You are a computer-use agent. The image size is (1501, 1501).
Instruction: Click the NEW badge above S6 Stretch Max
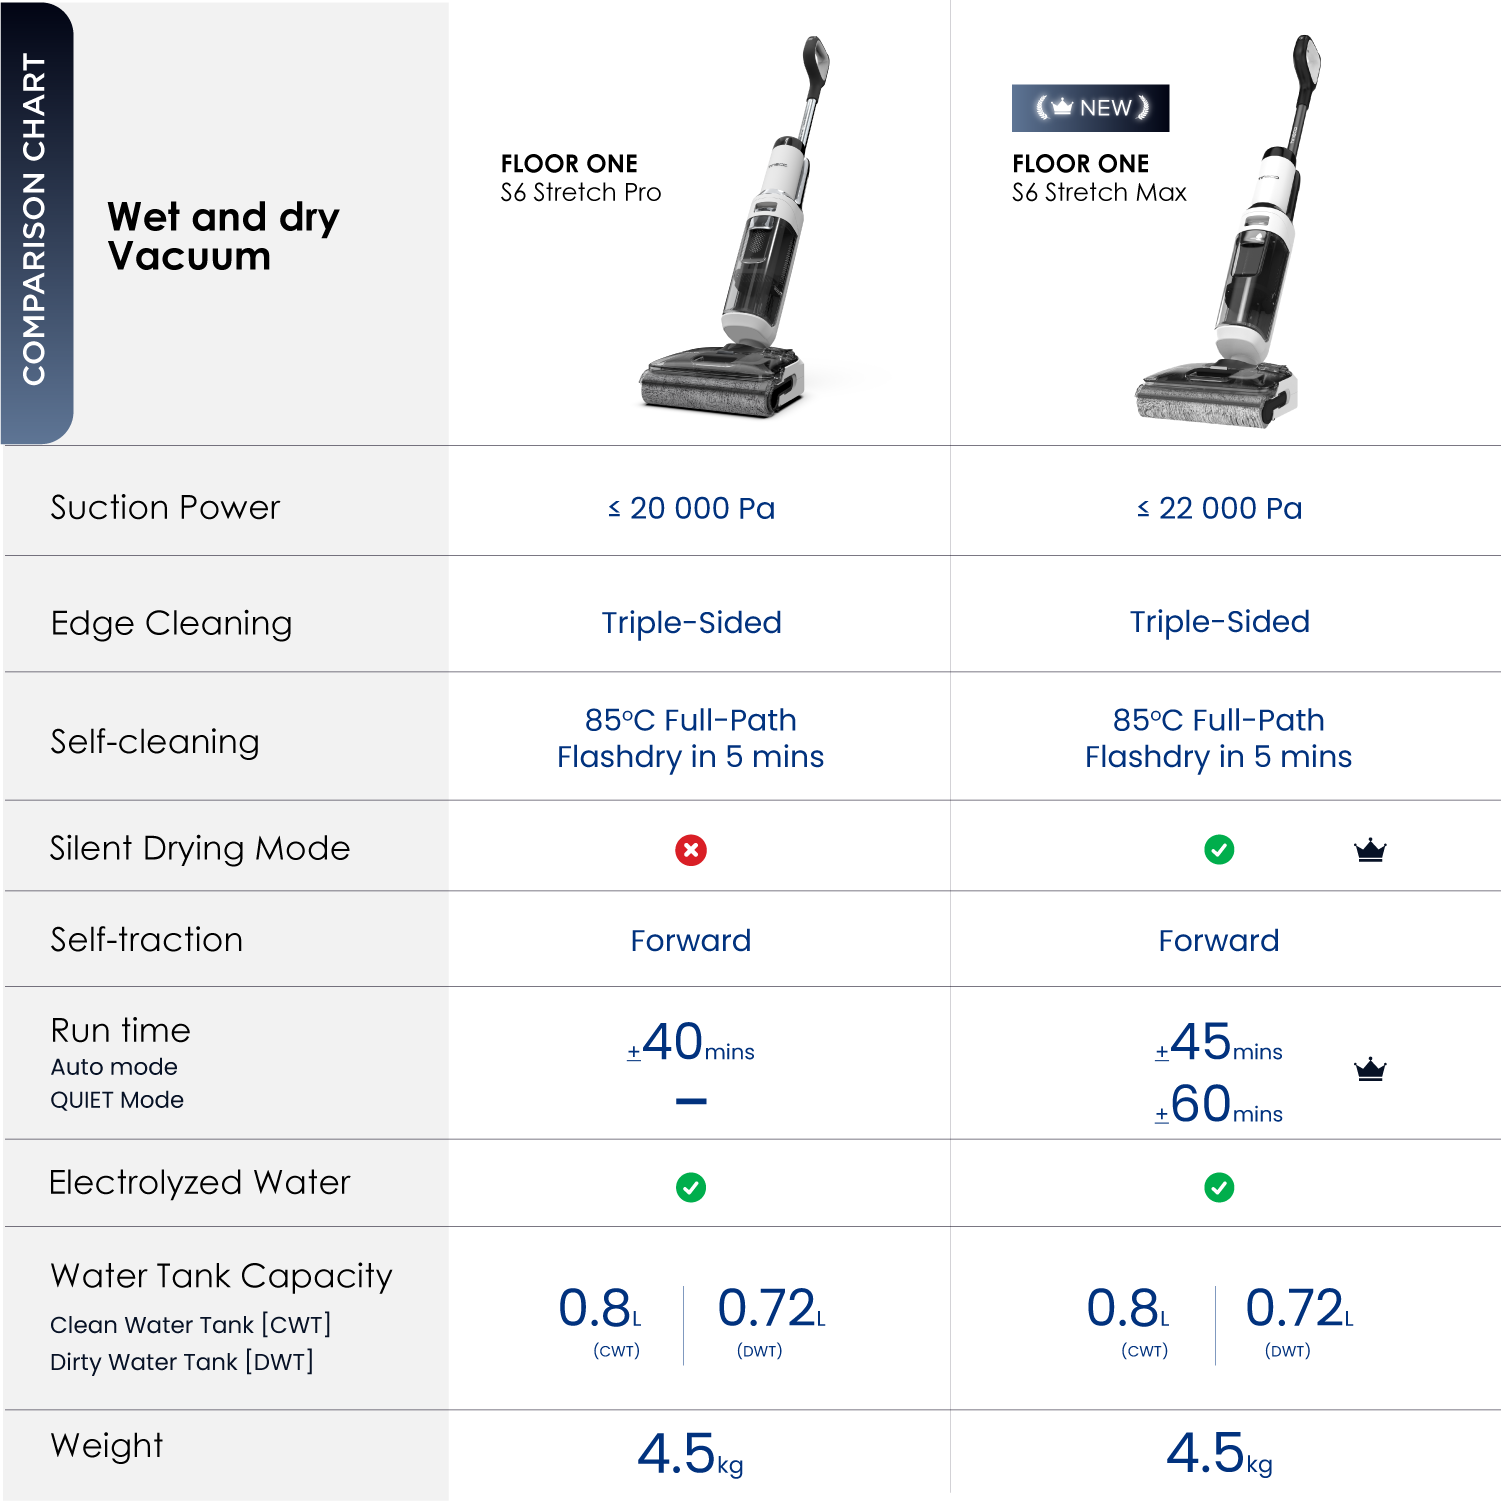(1090, 108)
